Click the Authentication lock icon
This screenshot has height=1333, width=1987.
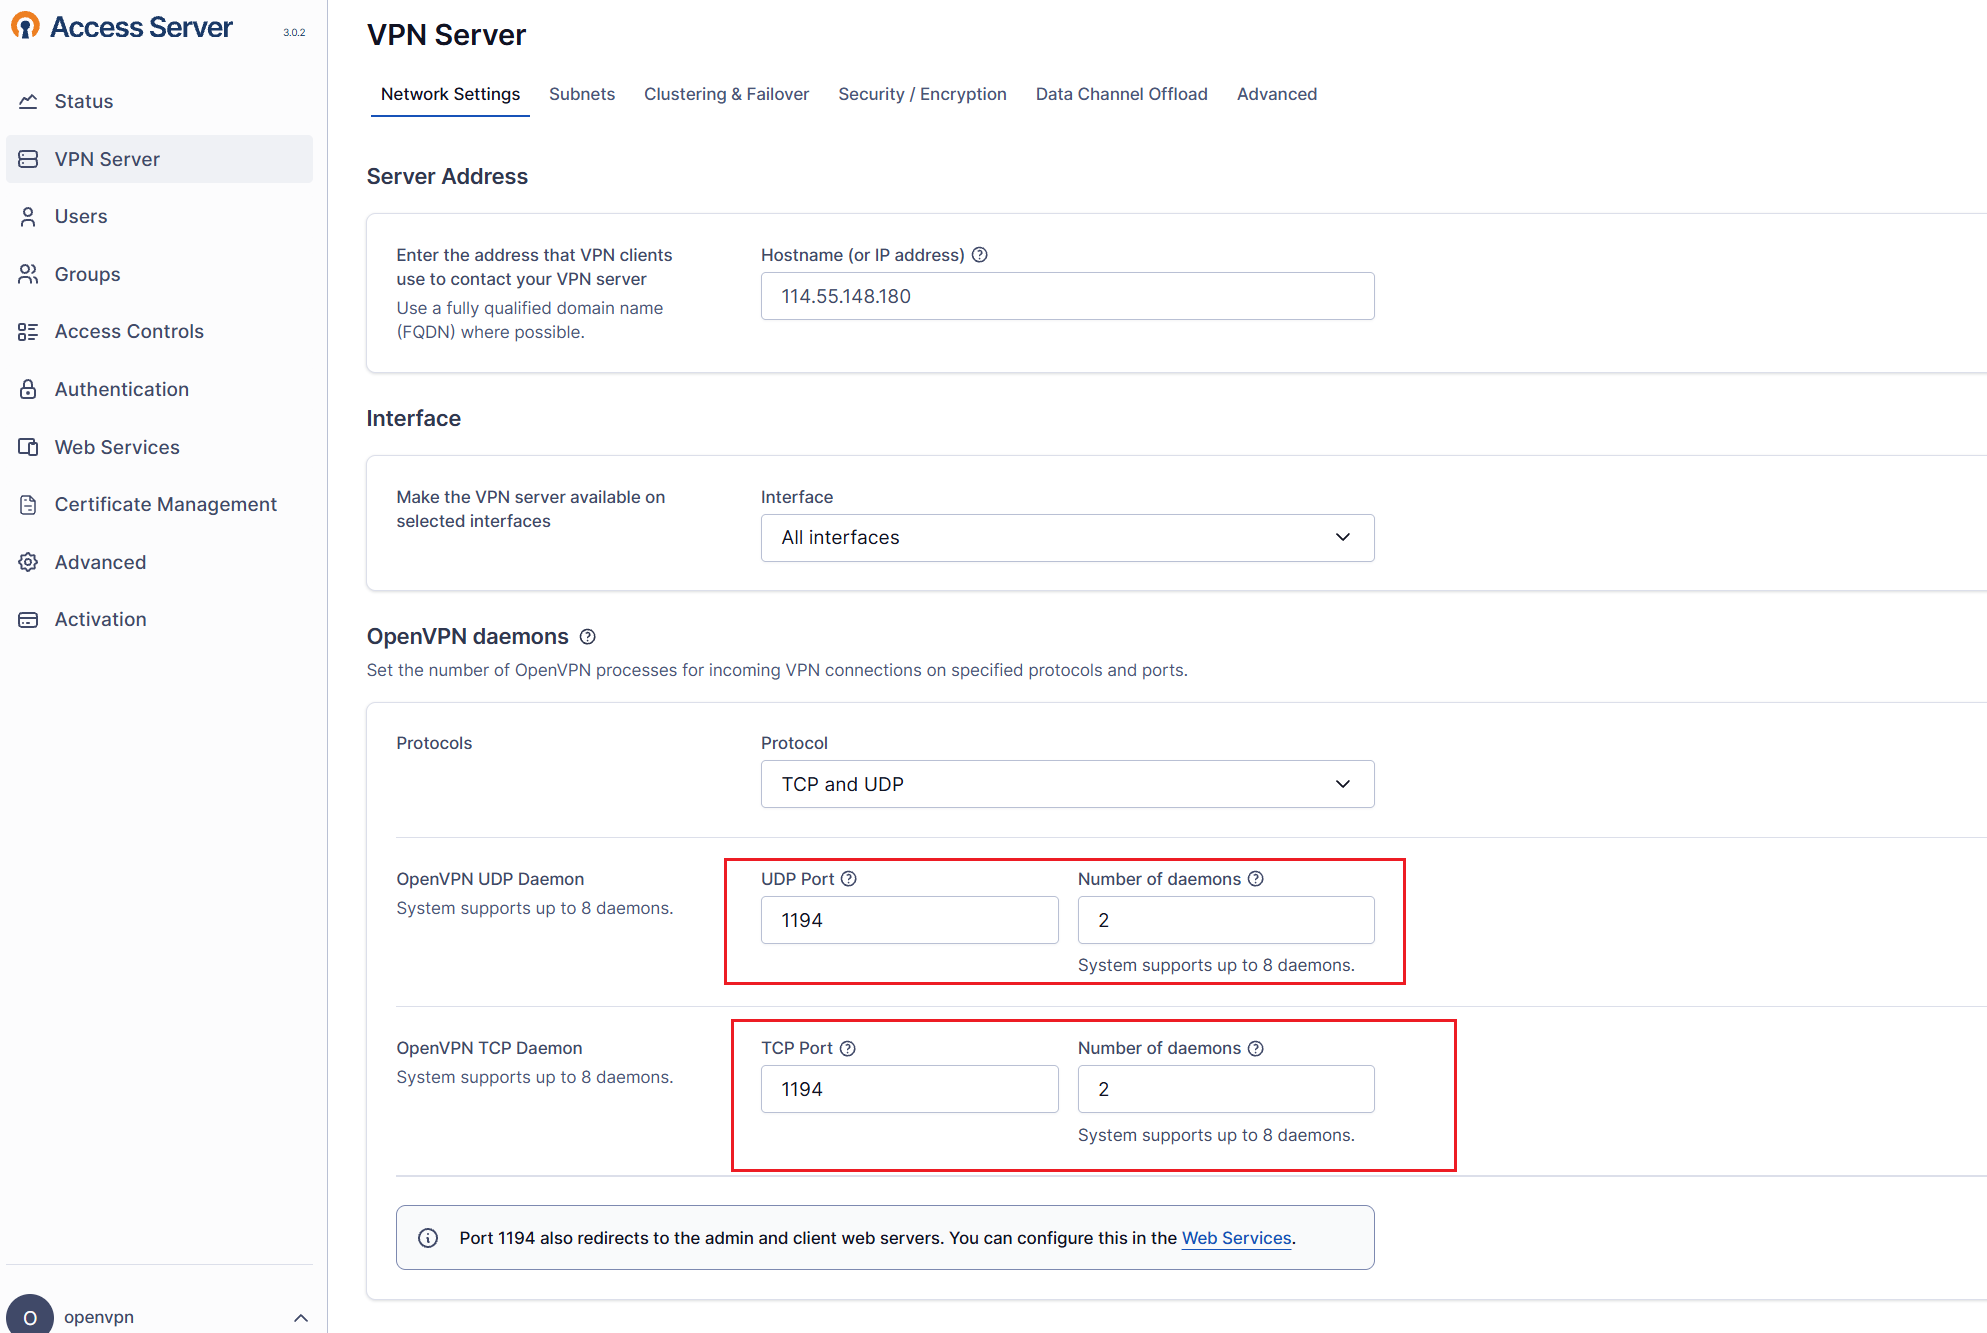tap(28, 389)
